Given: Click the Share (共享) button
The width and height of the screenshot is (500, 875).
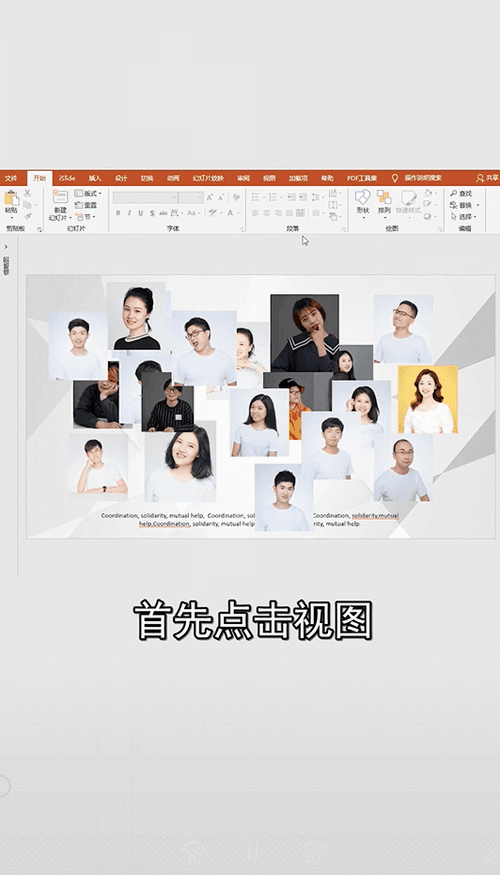Looking at the screenshot, I should click(x=488, y=178).
